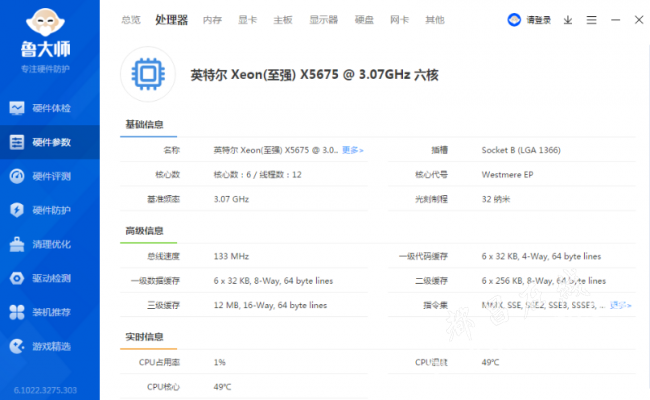
Task: Click the 4-Way code cache value
Action: click(541, 256)
